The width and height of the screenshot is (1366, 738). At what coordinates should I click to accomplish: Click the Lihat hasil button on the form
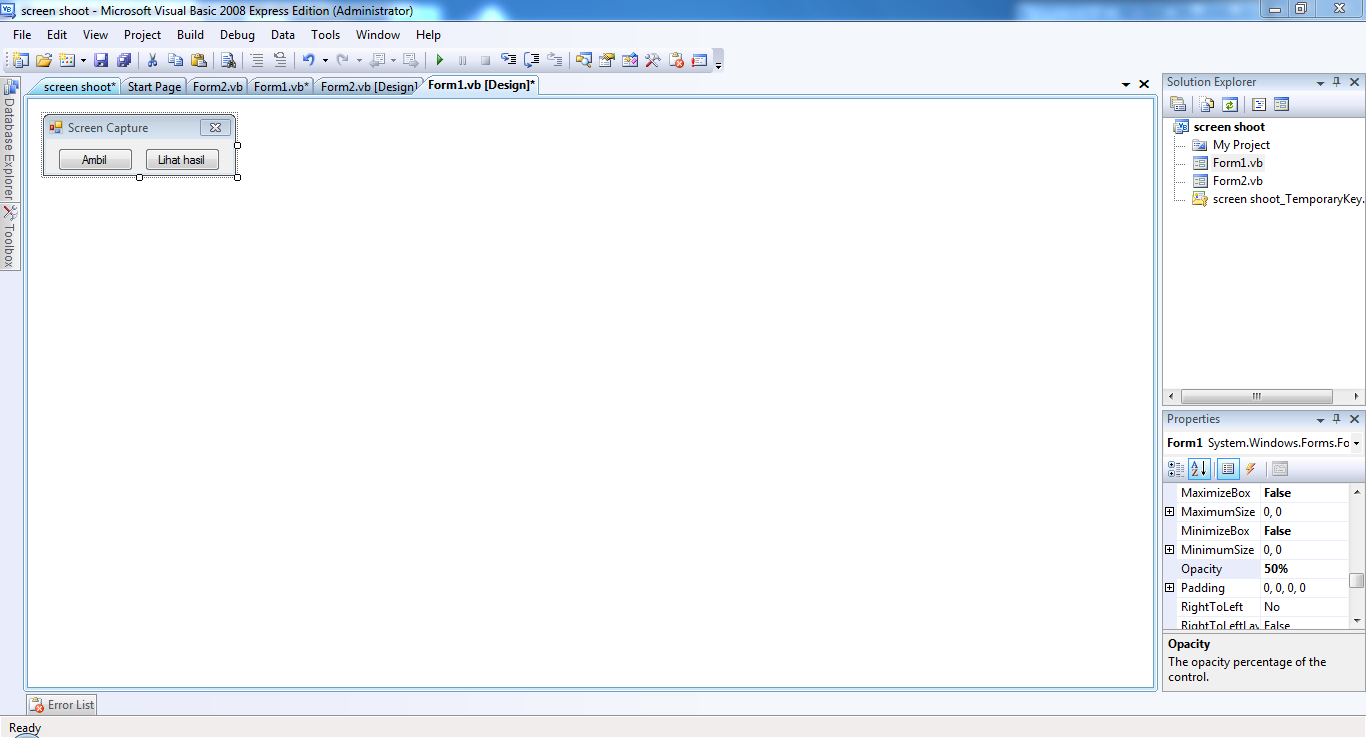(x=182, y=160)
